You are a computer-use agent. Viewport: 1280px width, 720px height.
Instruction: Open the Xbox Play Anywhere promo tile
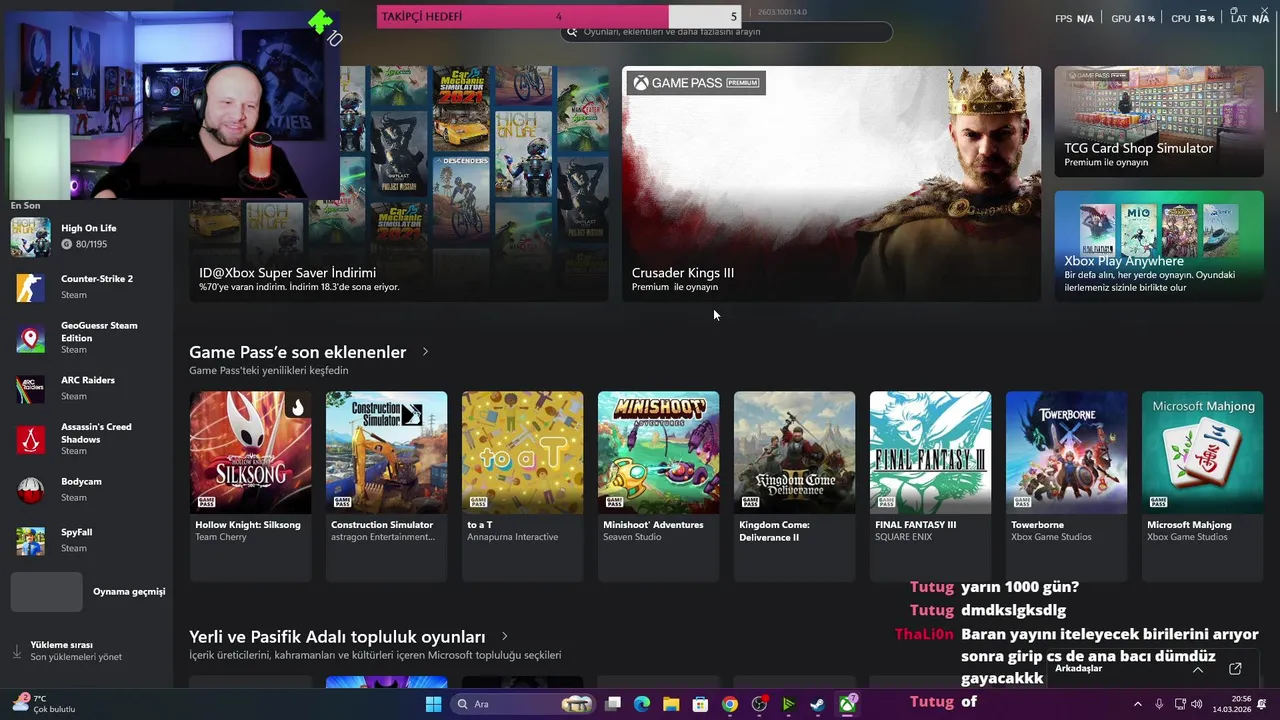(1159, 246)
